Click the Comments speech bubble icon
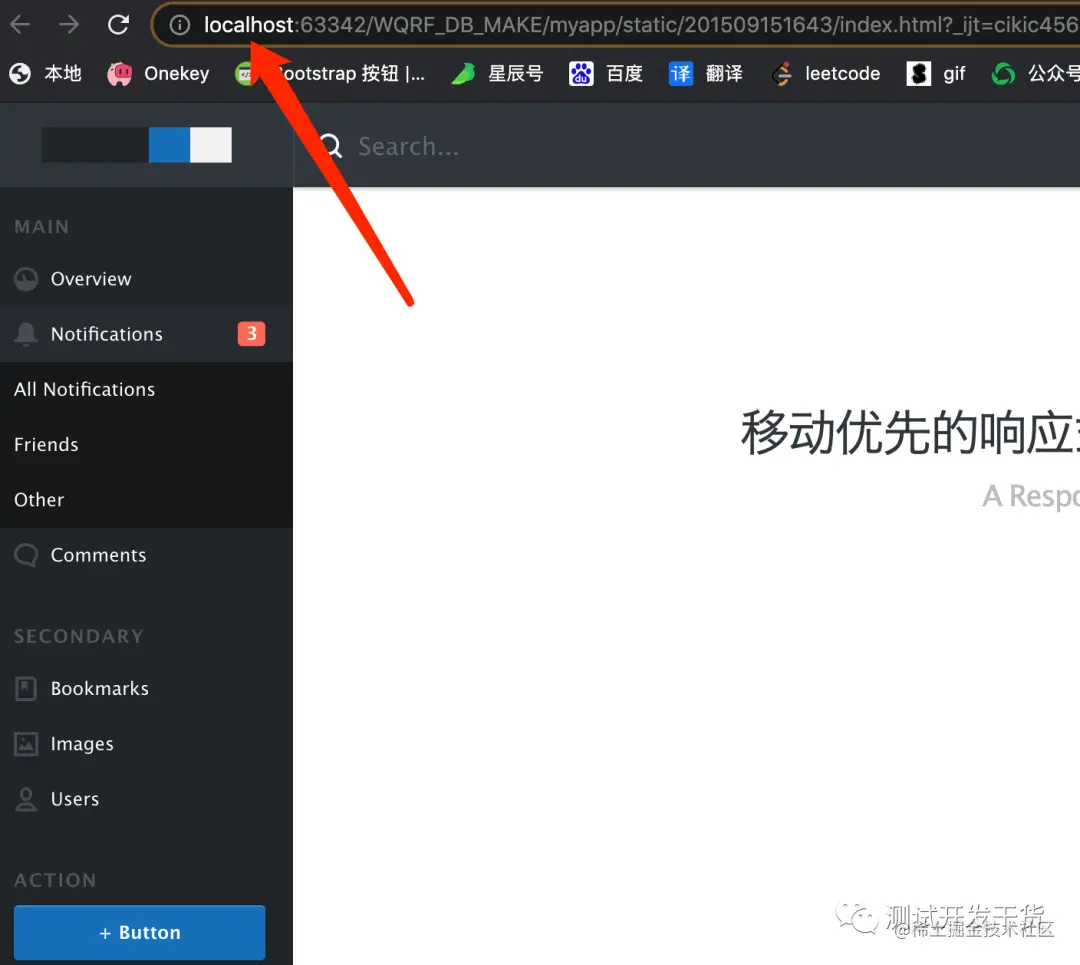Screen dimensions: 1080x965 pyautogui.click(x=25, y=555)
